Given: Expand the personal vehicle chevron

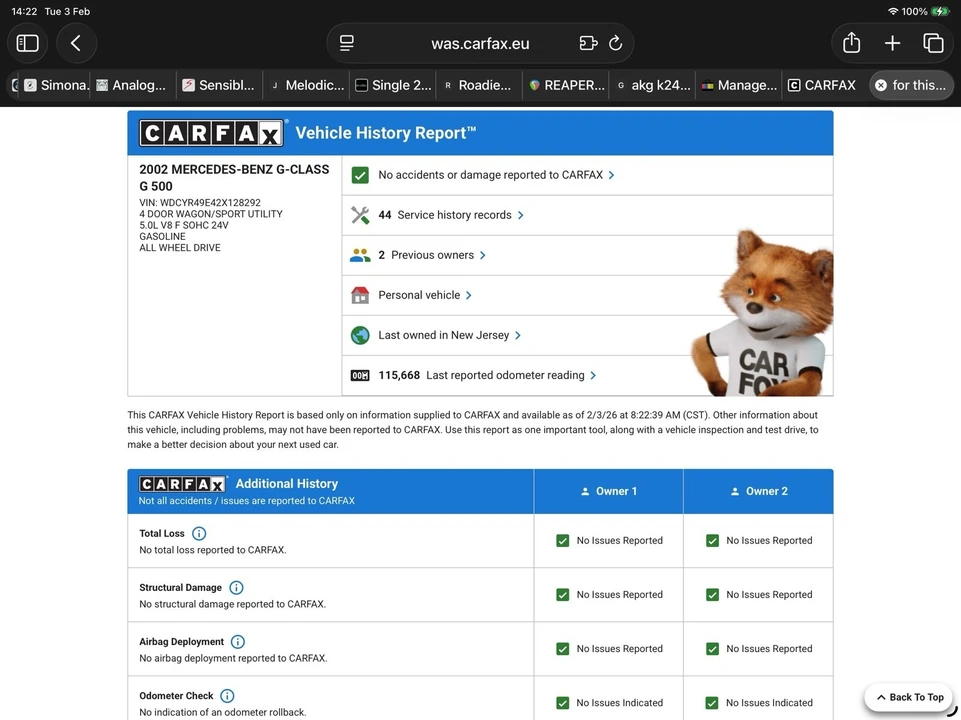Looking at the screenshot, I should [x=468, y=295].
